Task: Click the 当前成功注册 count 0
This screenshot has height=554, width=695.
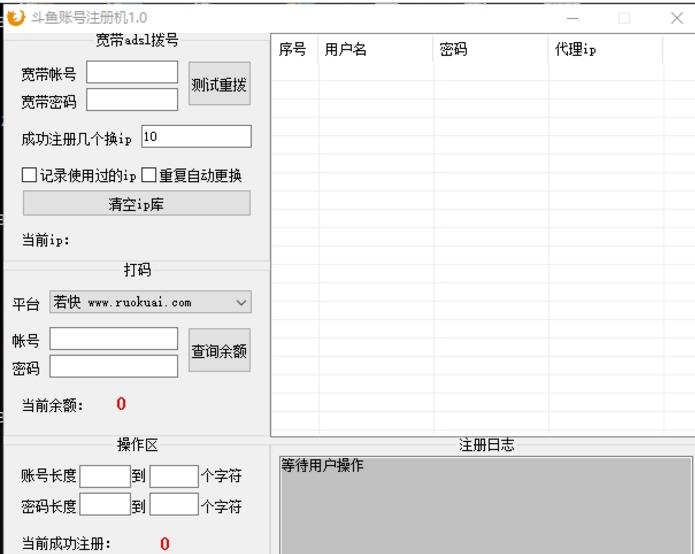Action: (x=164, y=544)
